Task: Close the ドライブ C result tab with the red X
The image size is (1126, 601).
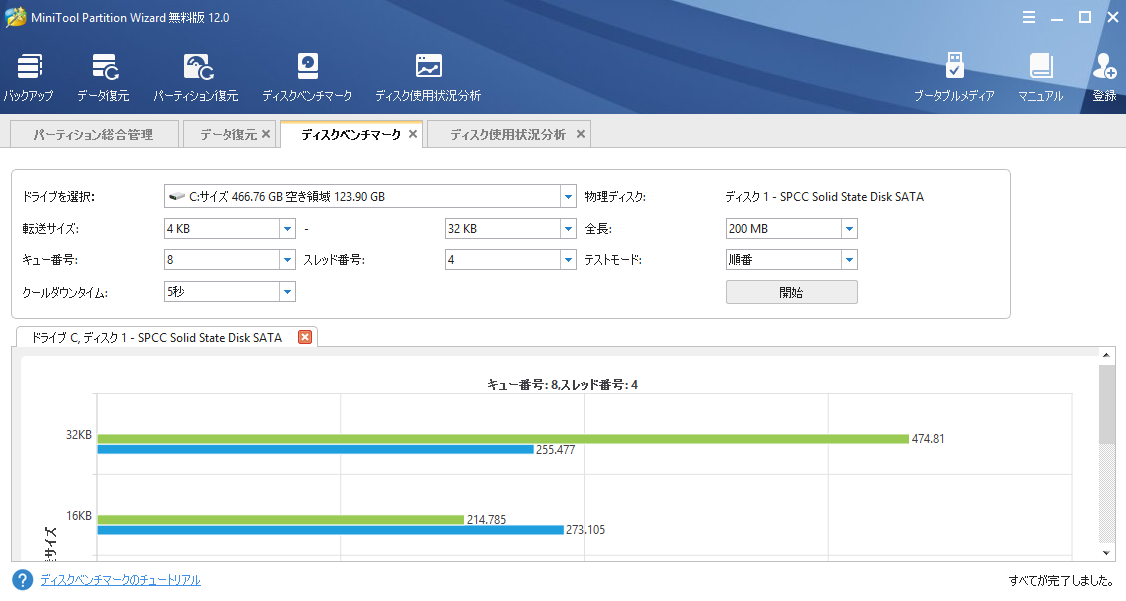Action: point(305,337)
